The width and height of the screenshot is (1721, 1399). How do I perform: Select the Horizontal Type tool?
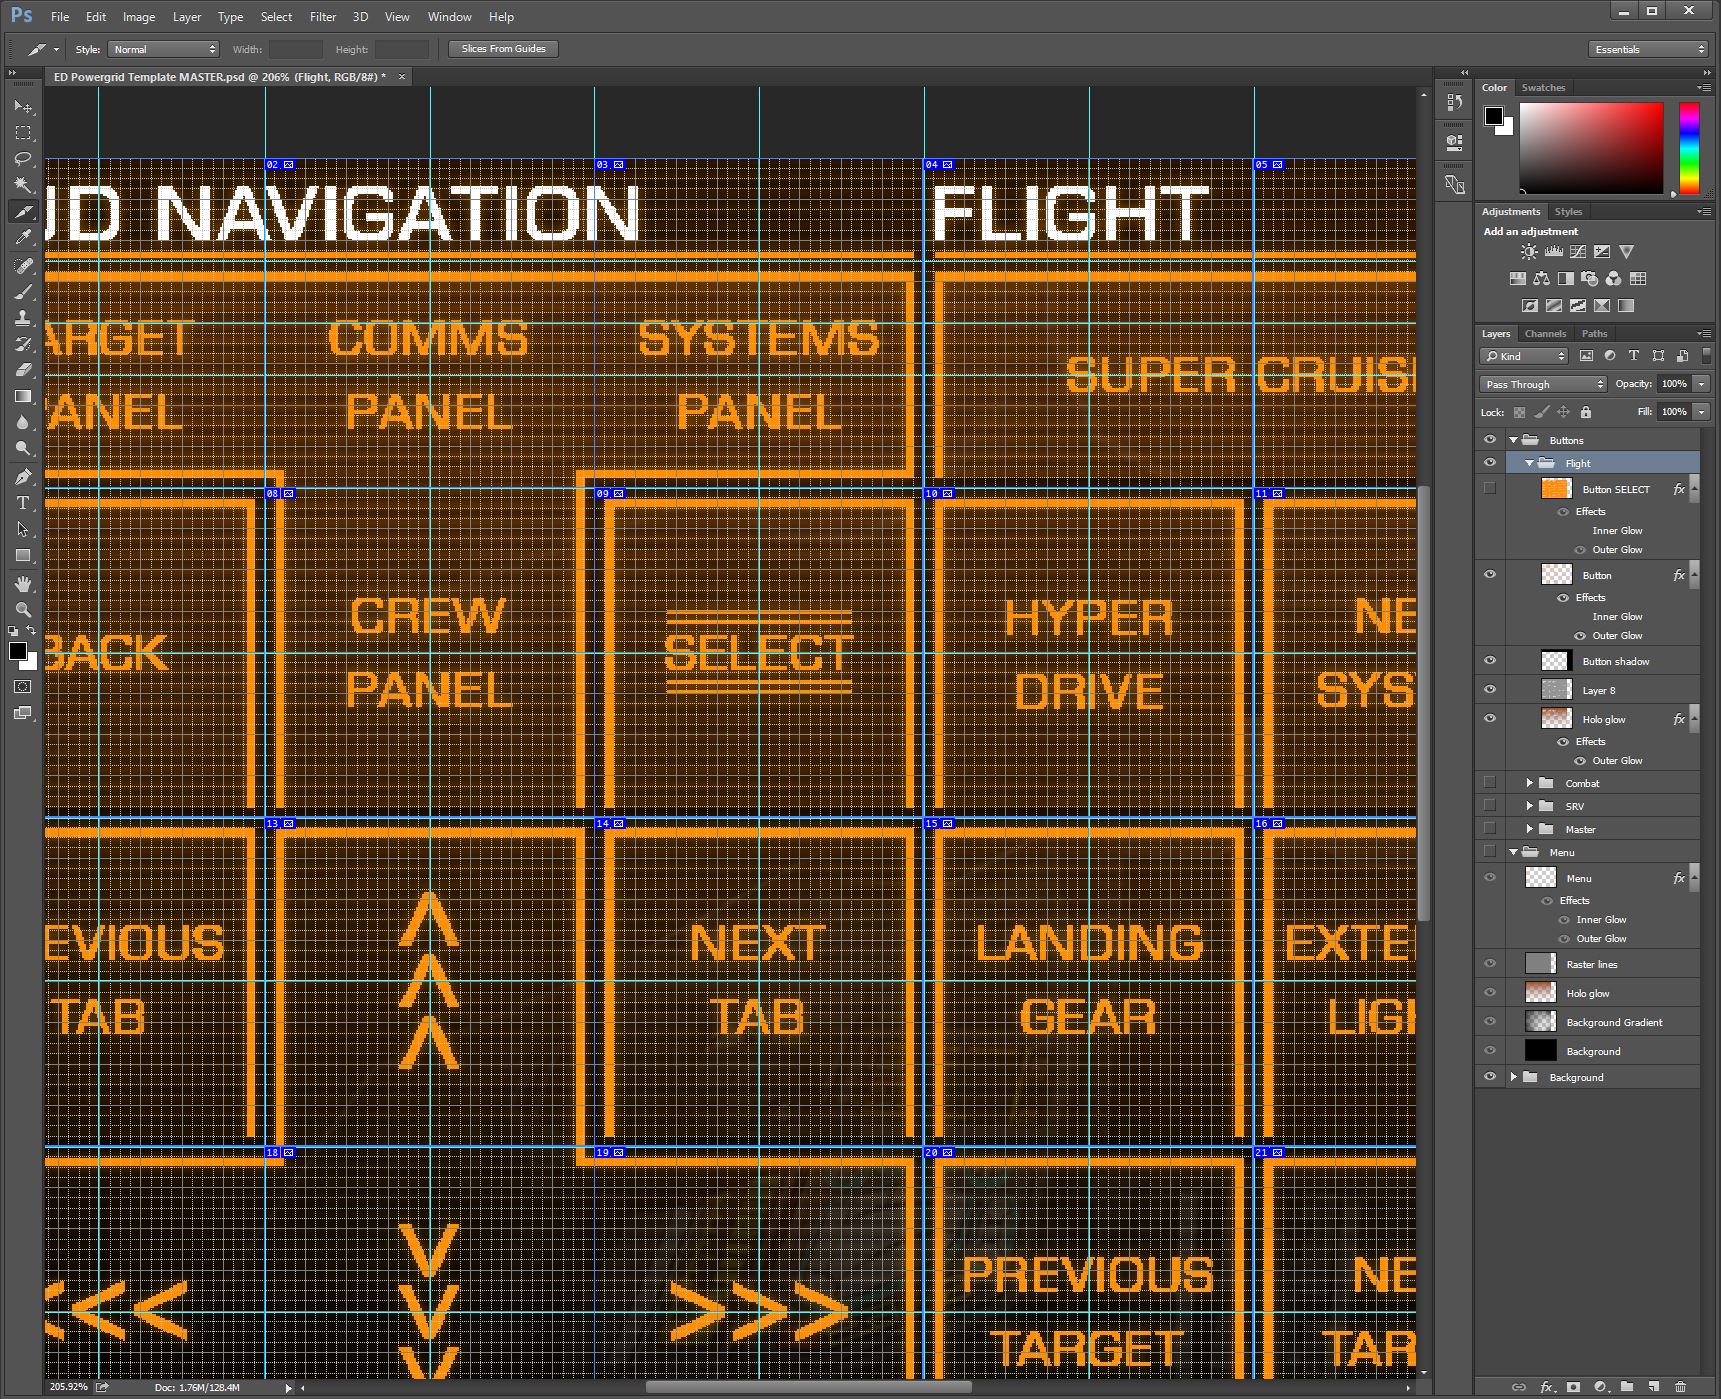[x=23, y=503]
